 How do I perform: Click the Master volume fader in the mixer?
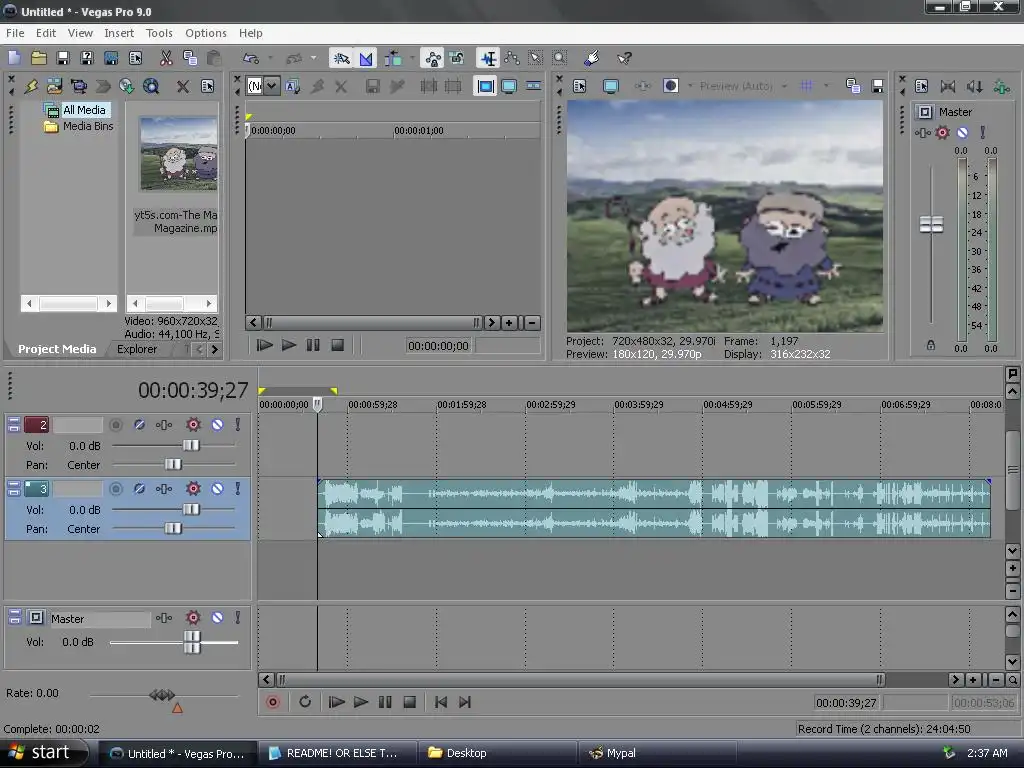click(931, 224)
